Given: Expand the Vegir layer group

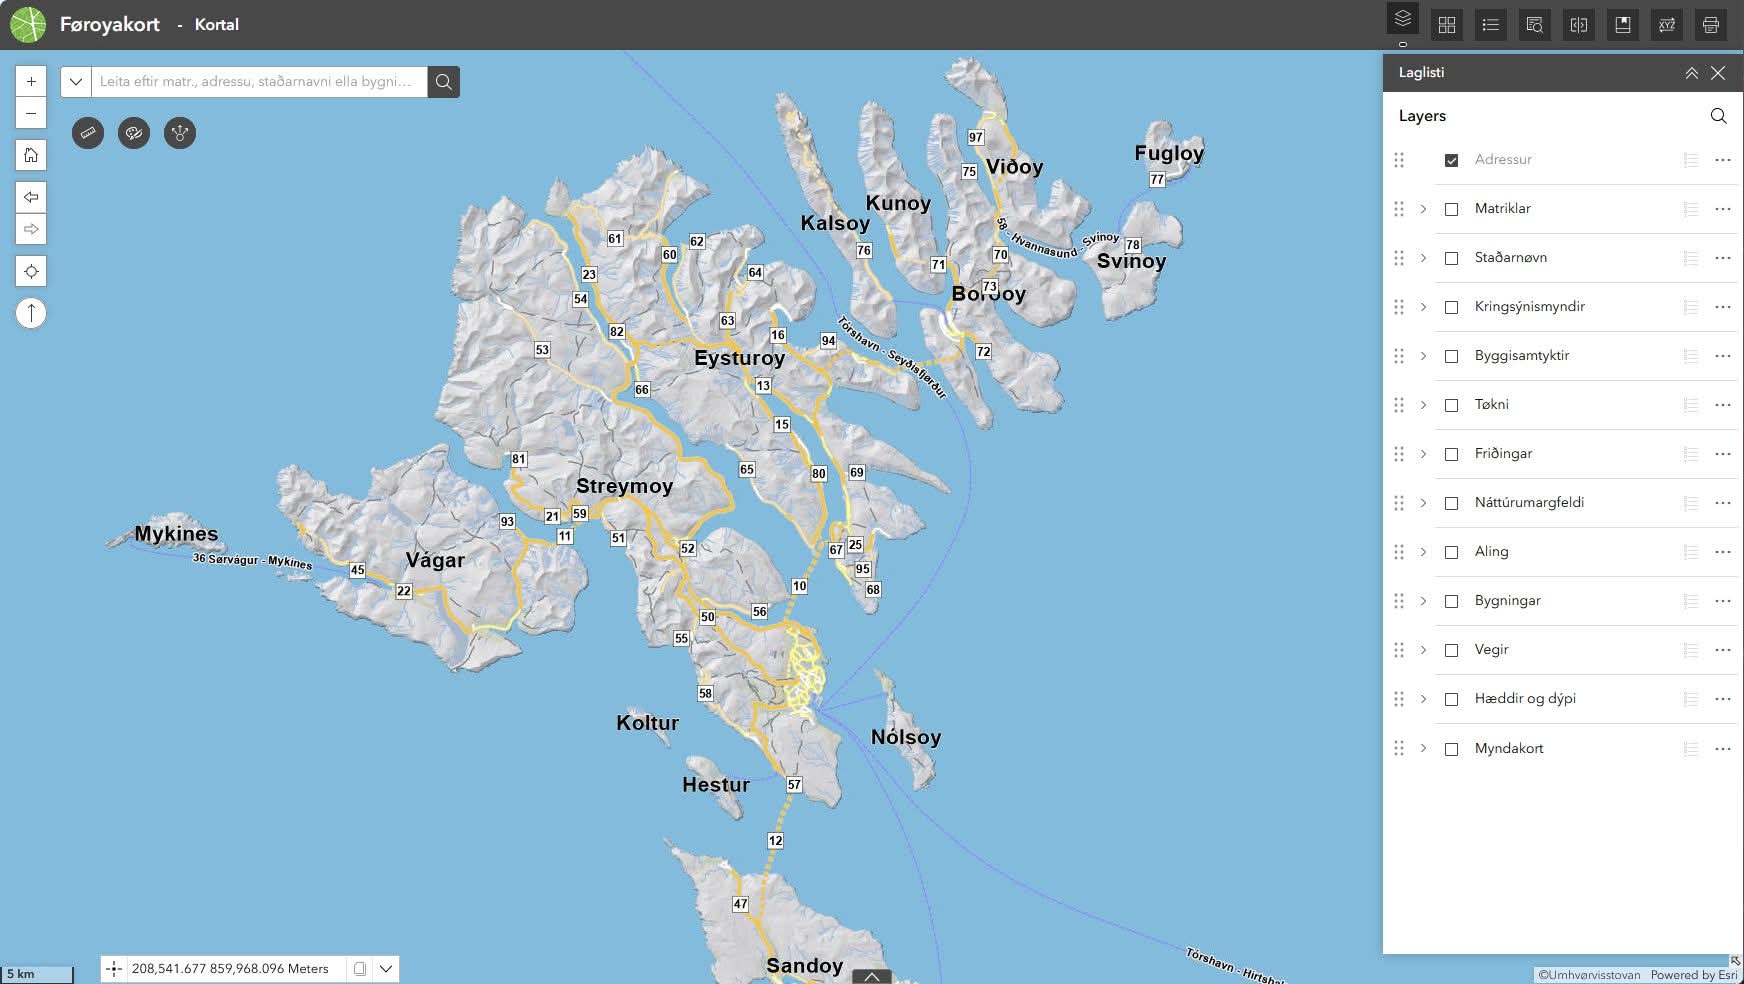Looking at the screenshot, I should (1423, 650).
